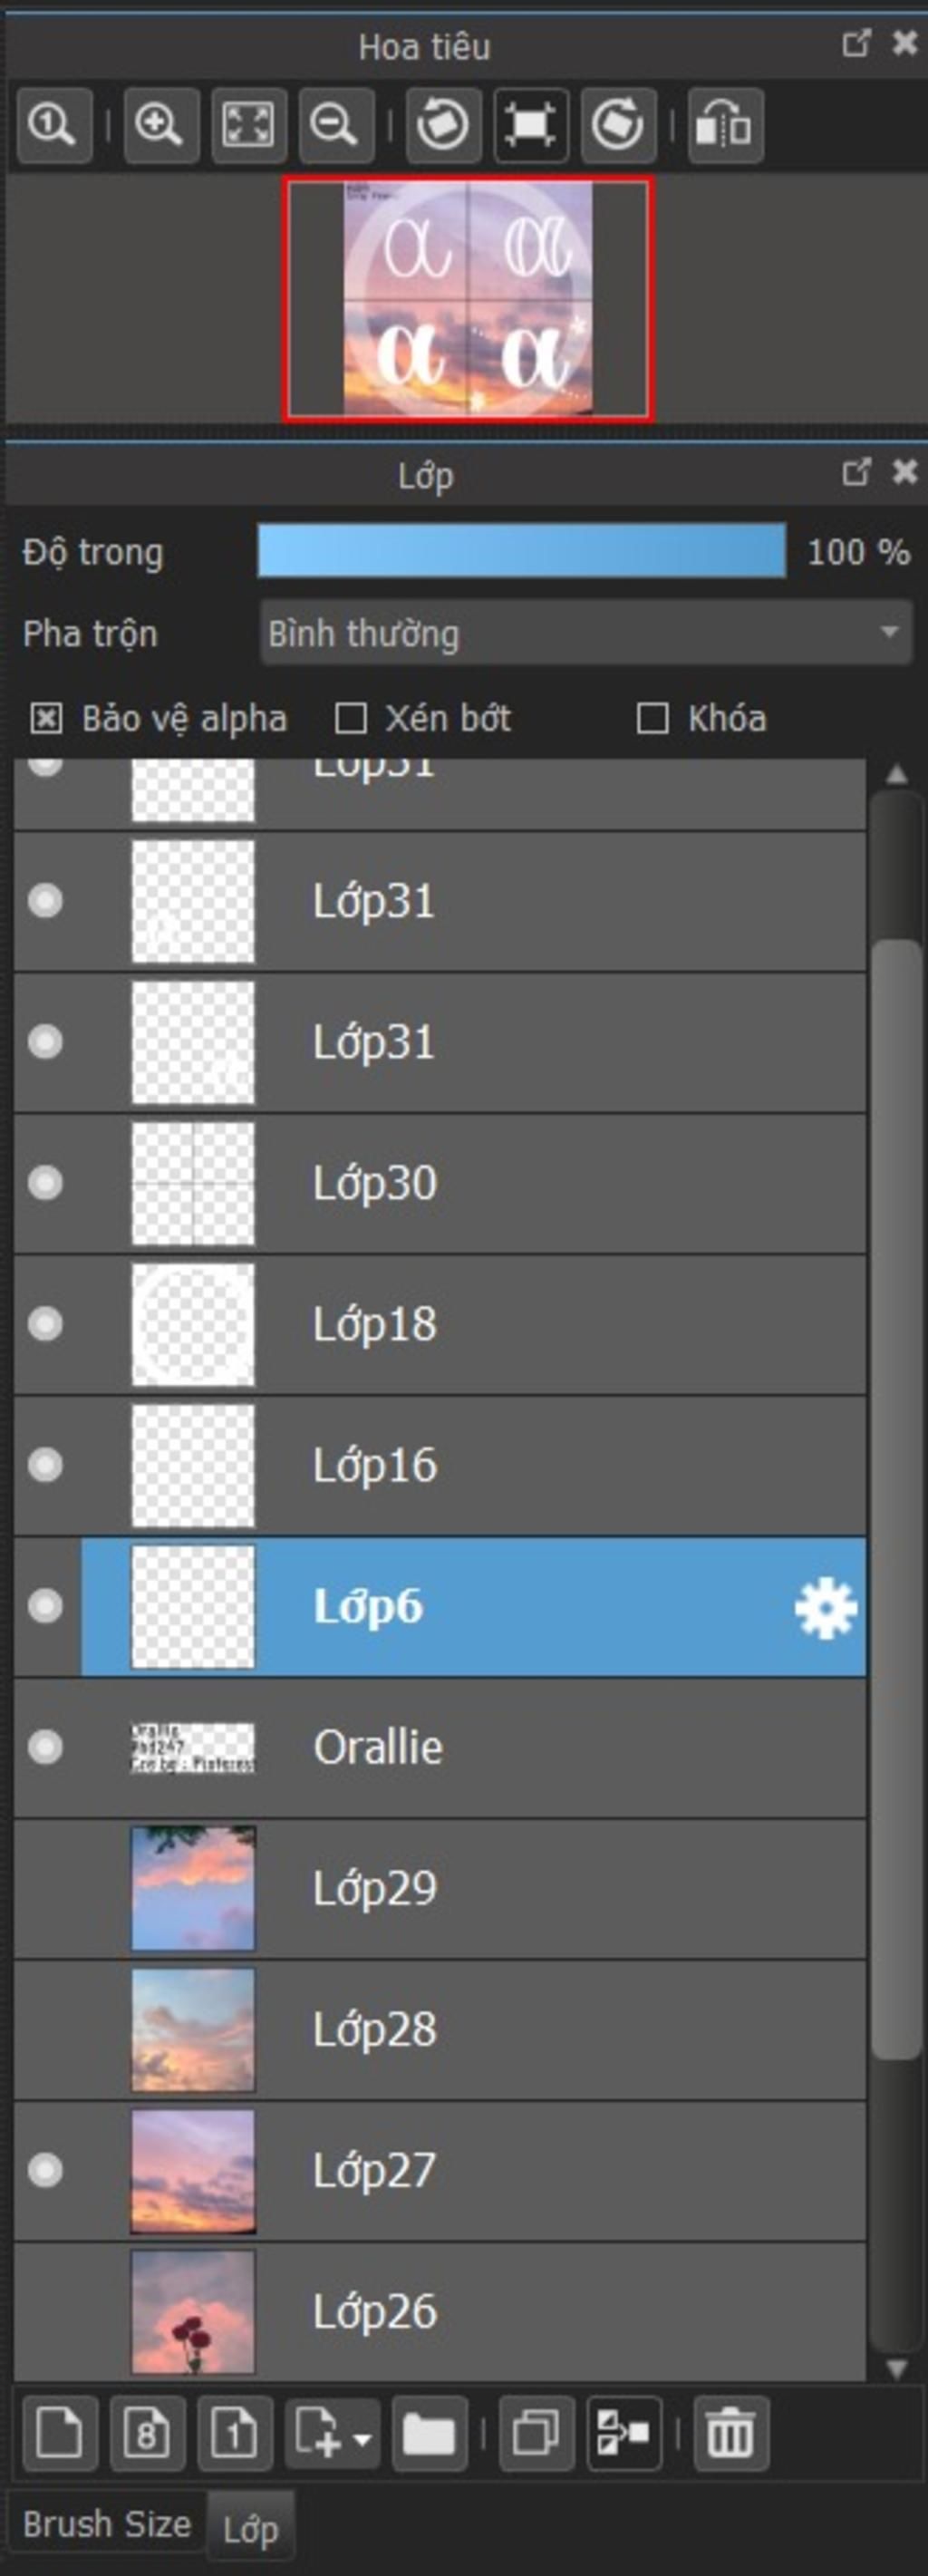Rotate the canvas view counterclockwise
The image size is (928, 2576).
click(x=443, y=125)
